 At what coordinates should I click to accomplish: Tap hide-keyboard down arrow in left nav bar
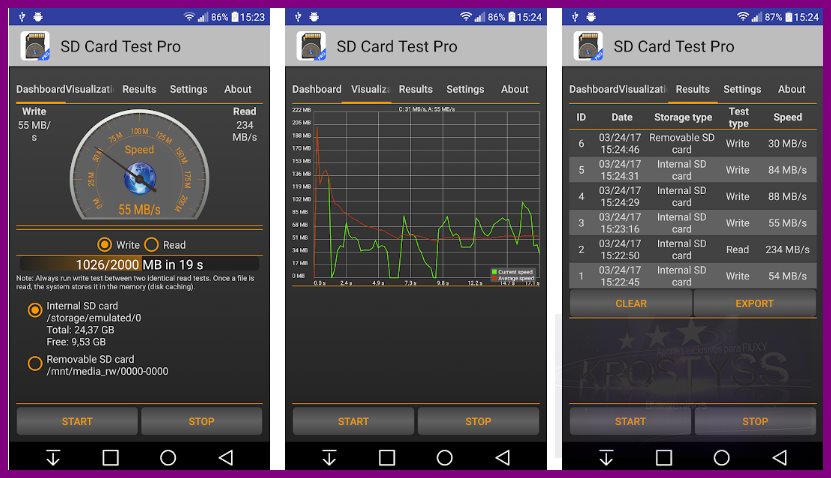click(x=53, y=457)
